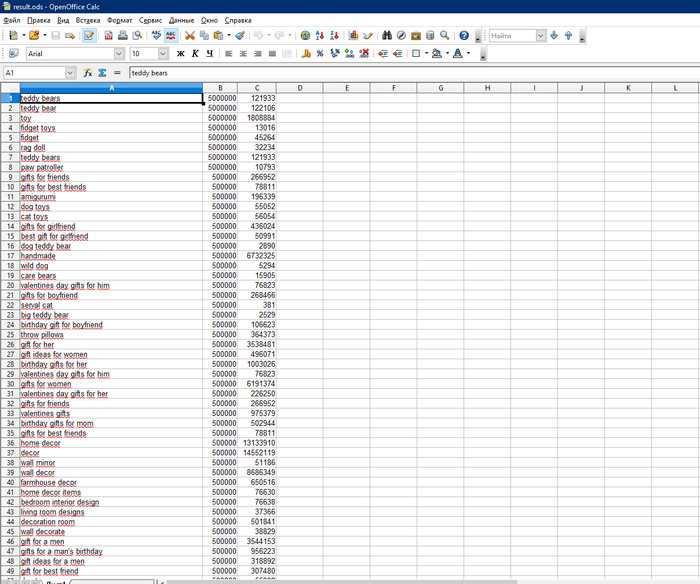Toggle Edit File mode button
Viewport: 700px width, 584px height.
pos(90,35)
